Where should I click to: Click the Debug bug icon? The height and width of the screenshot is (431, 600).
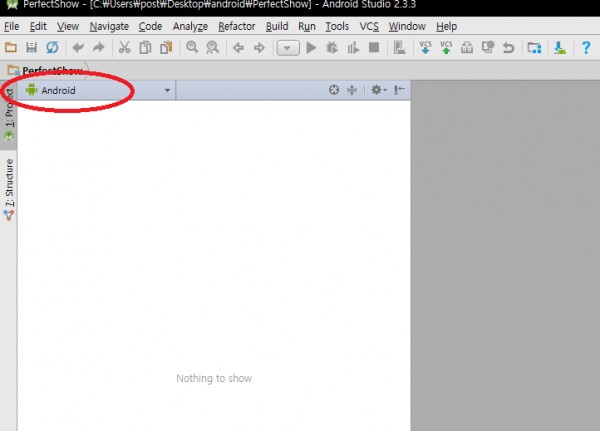[x=332, y=48]
